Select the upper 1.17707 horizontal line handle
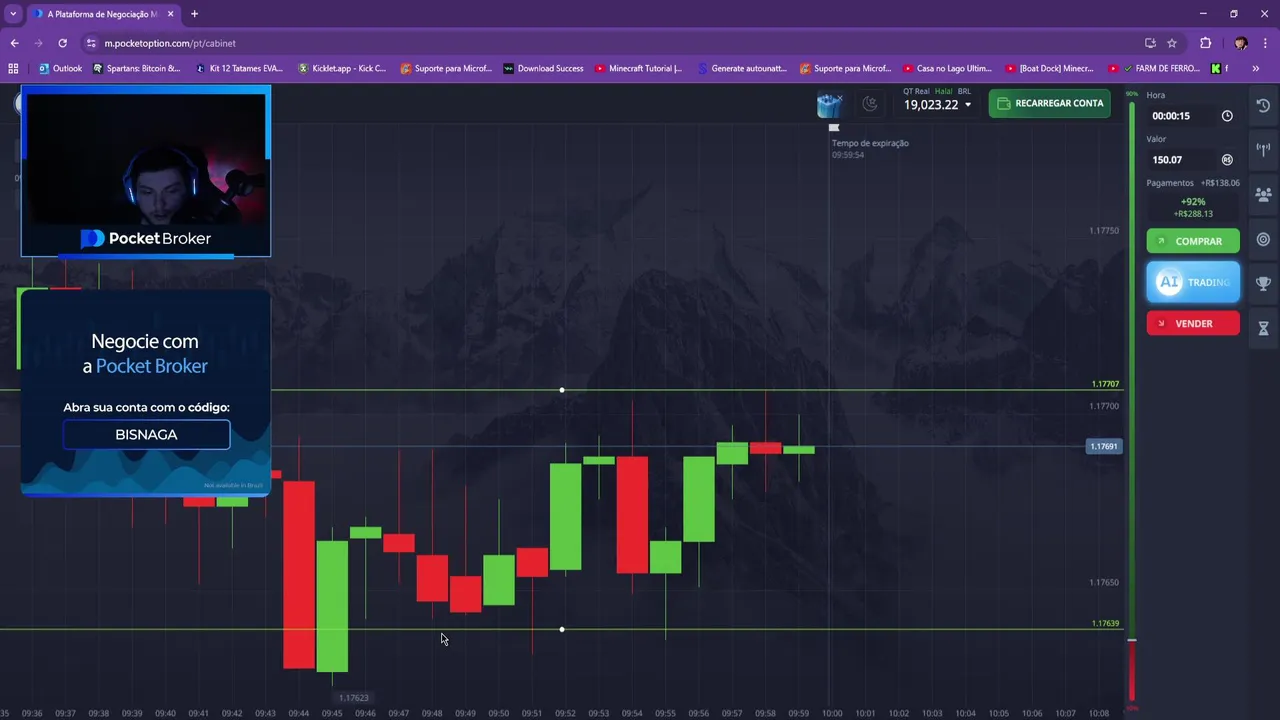This screenshot has width=1280, height=720. pyautogui.click(x=562, y=389)
